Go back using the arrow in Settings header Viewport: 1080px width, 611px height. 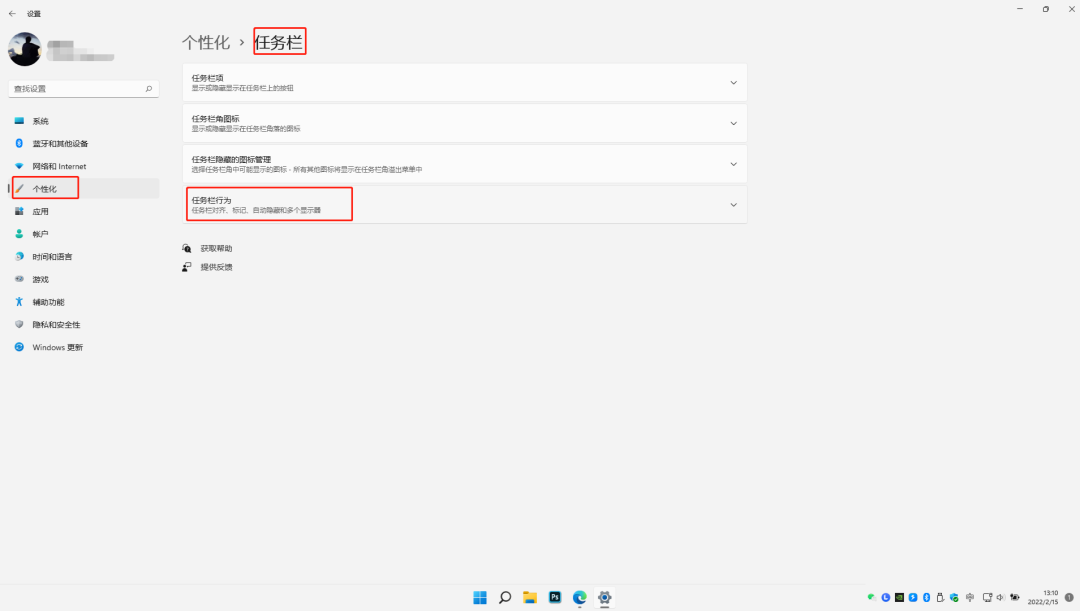(12, 14)
